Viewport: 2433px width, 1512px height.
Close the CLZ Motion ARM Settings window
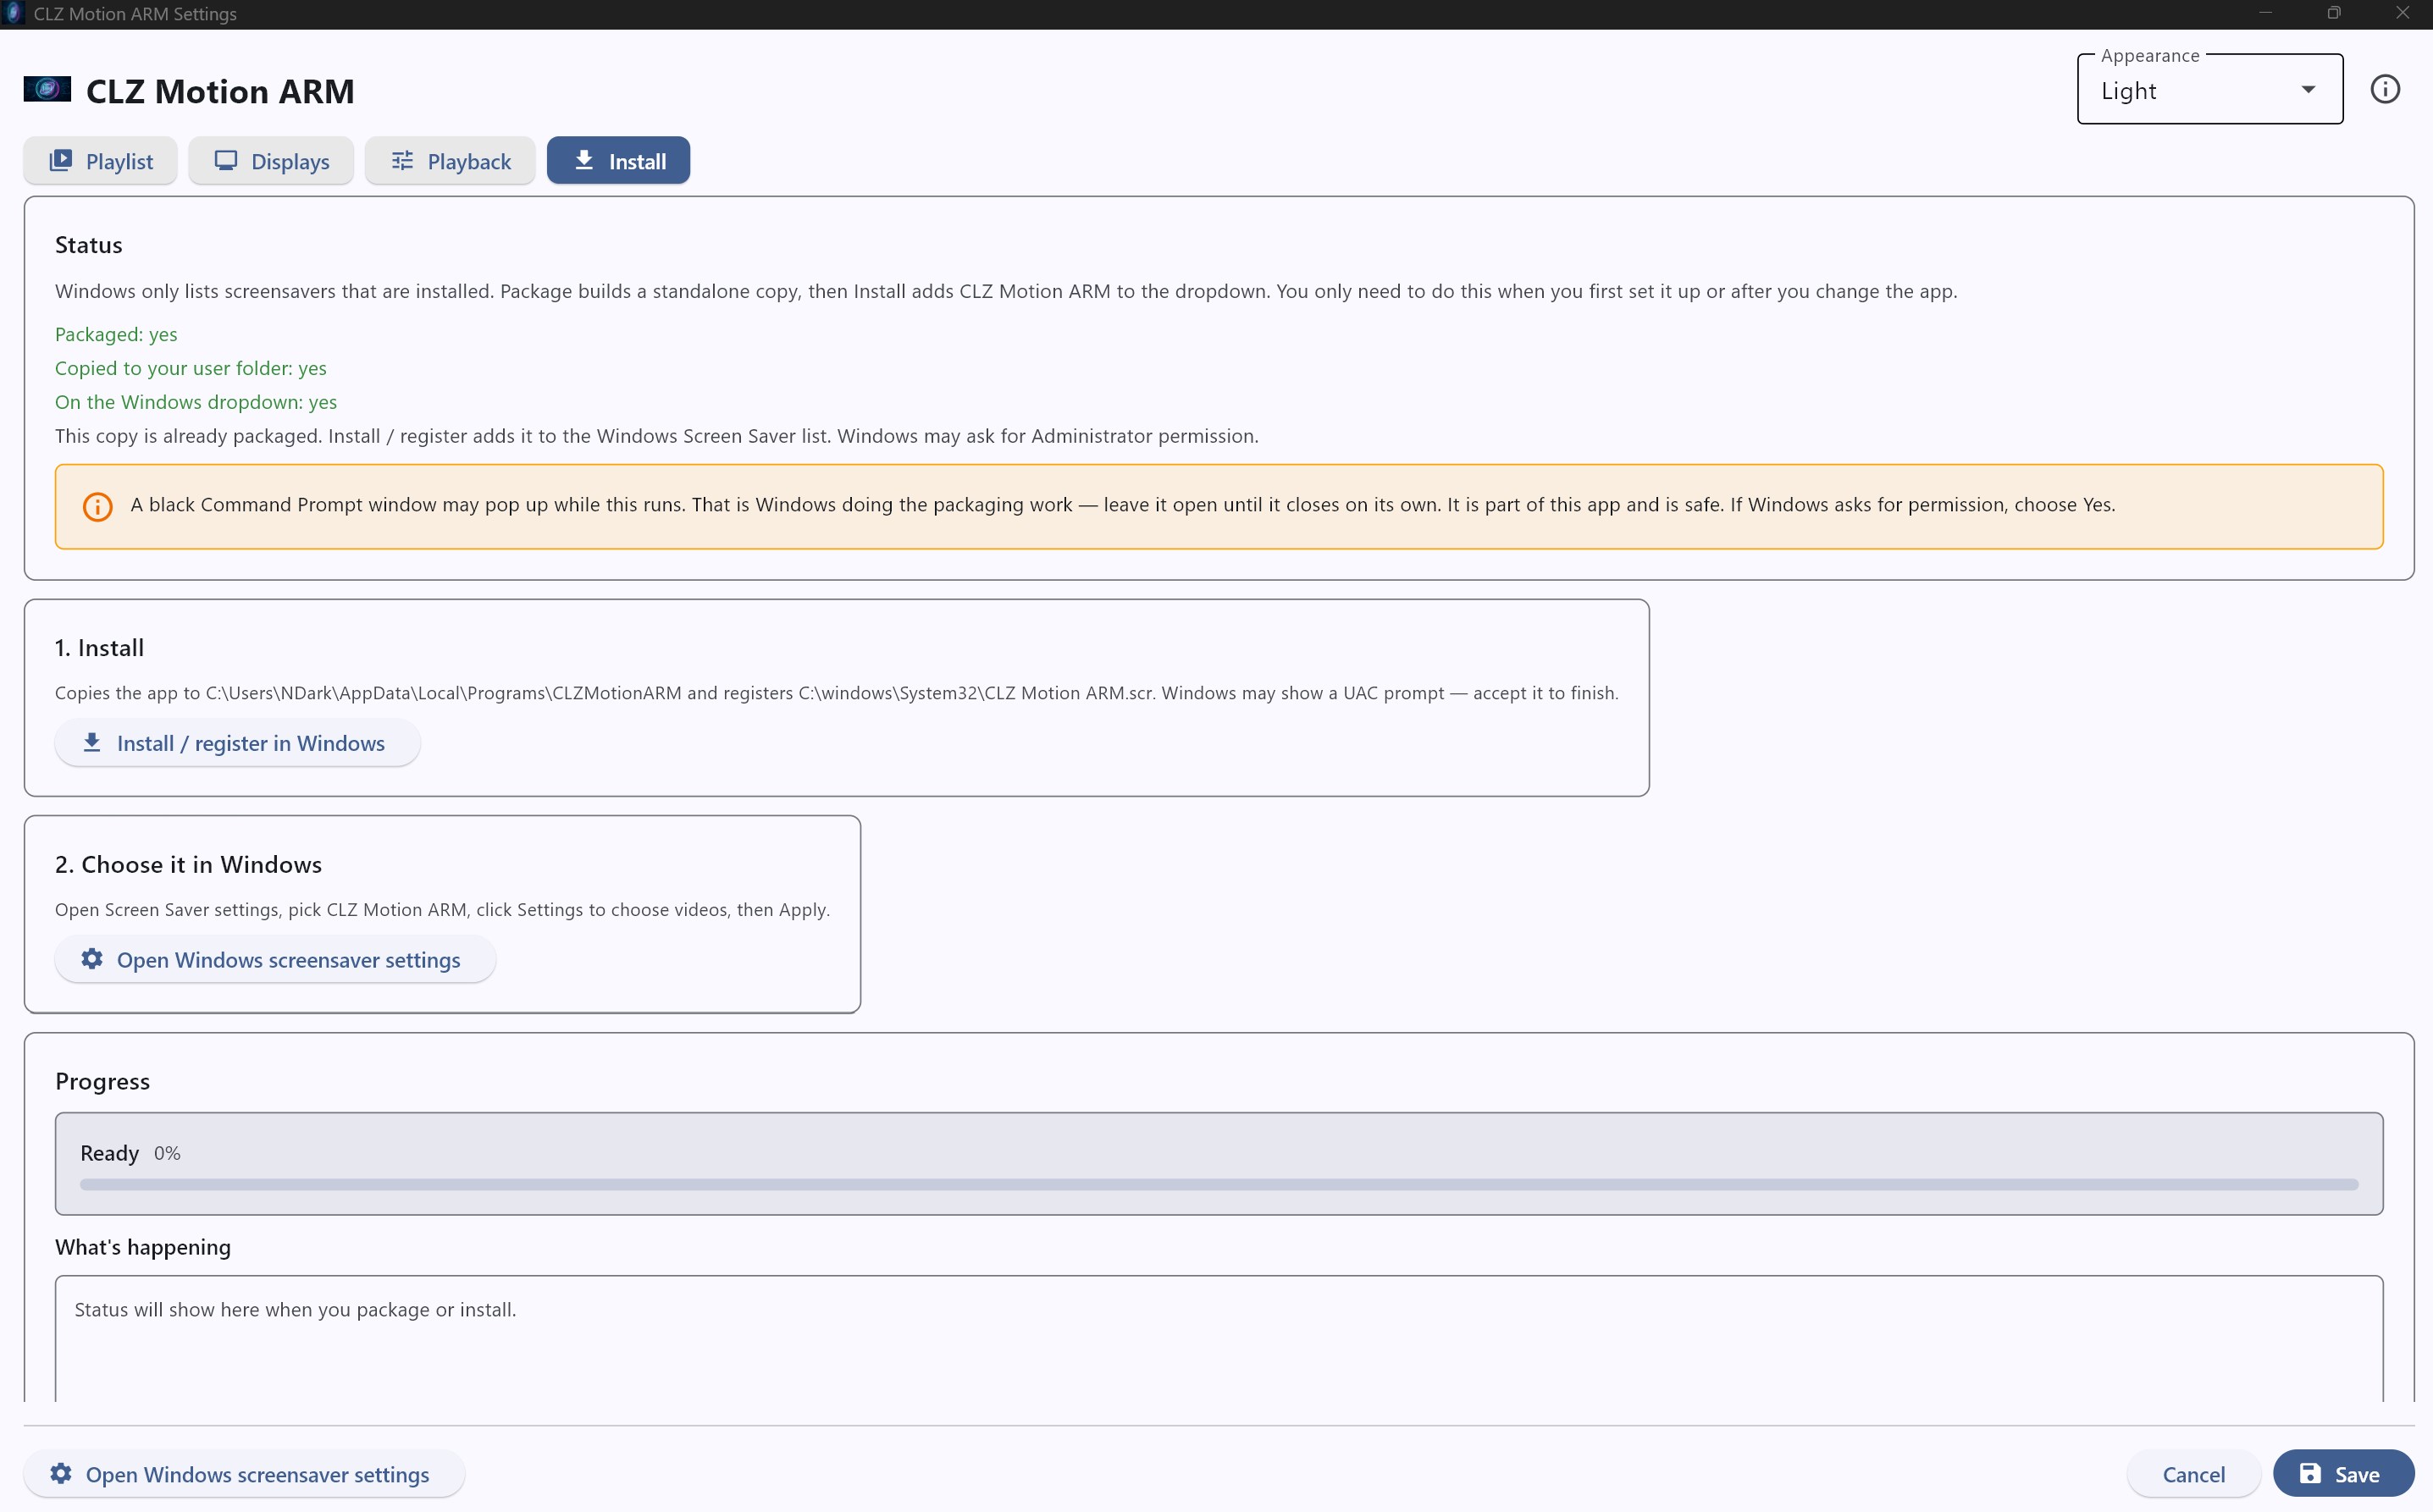(2402, 13)
